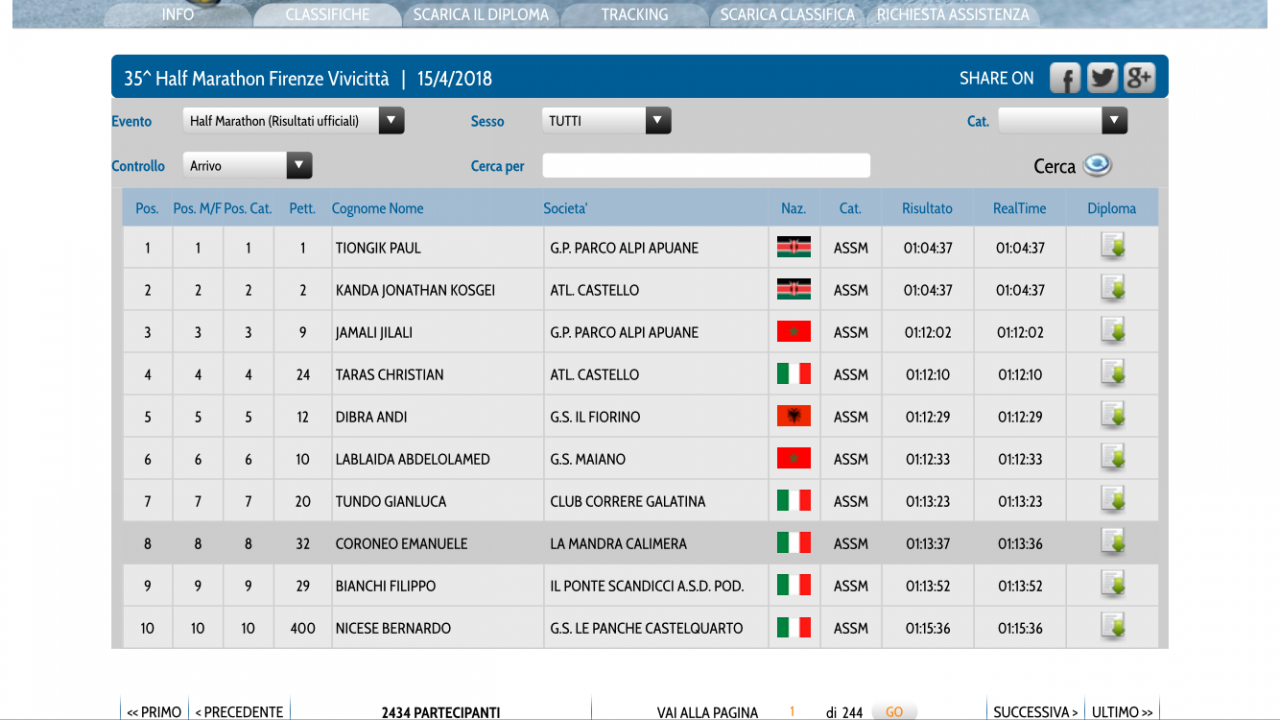Click the GO page button
1280x720 pixels.
point(894,712)
